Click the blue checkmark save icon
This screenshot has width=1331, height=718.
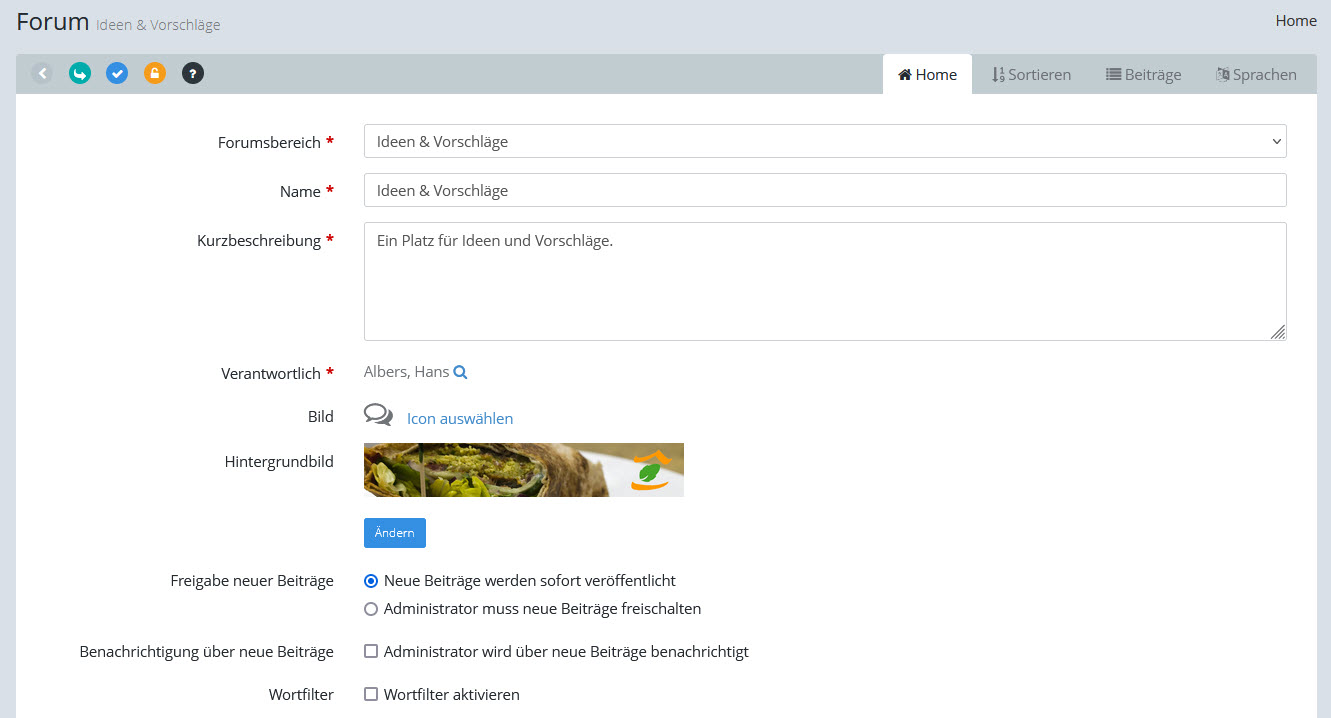(x=117, y=73)
